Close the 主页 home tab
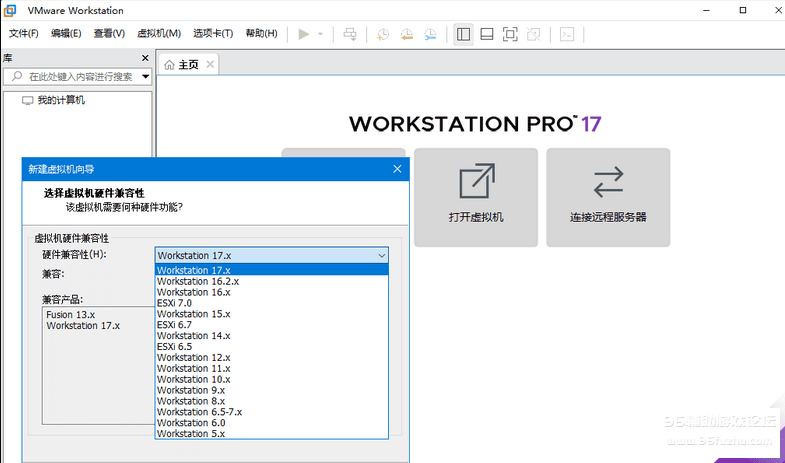The width and height of the screenshot is (785, 463). [210, 64]
